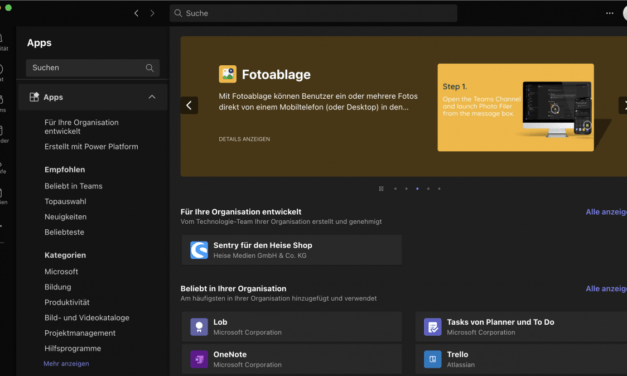This screenshot has width=627, height=376.
Task: Open the three-dots settings menu at top right
Action: (x=609, y=13)
